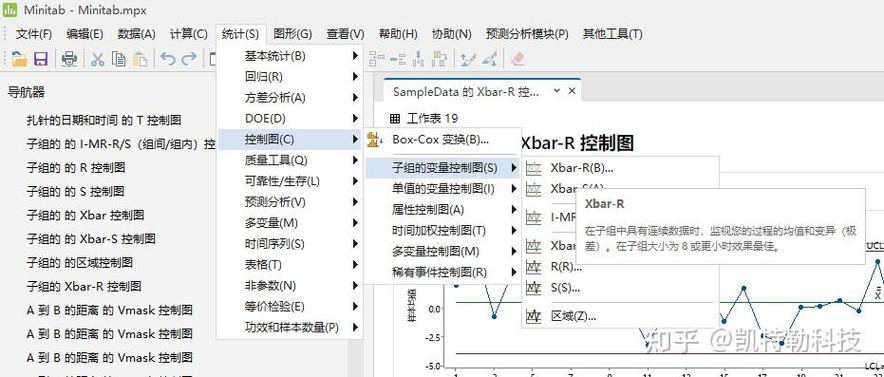Click the open folder toolbar icon
884x377 pixels.
pos(19,59)
